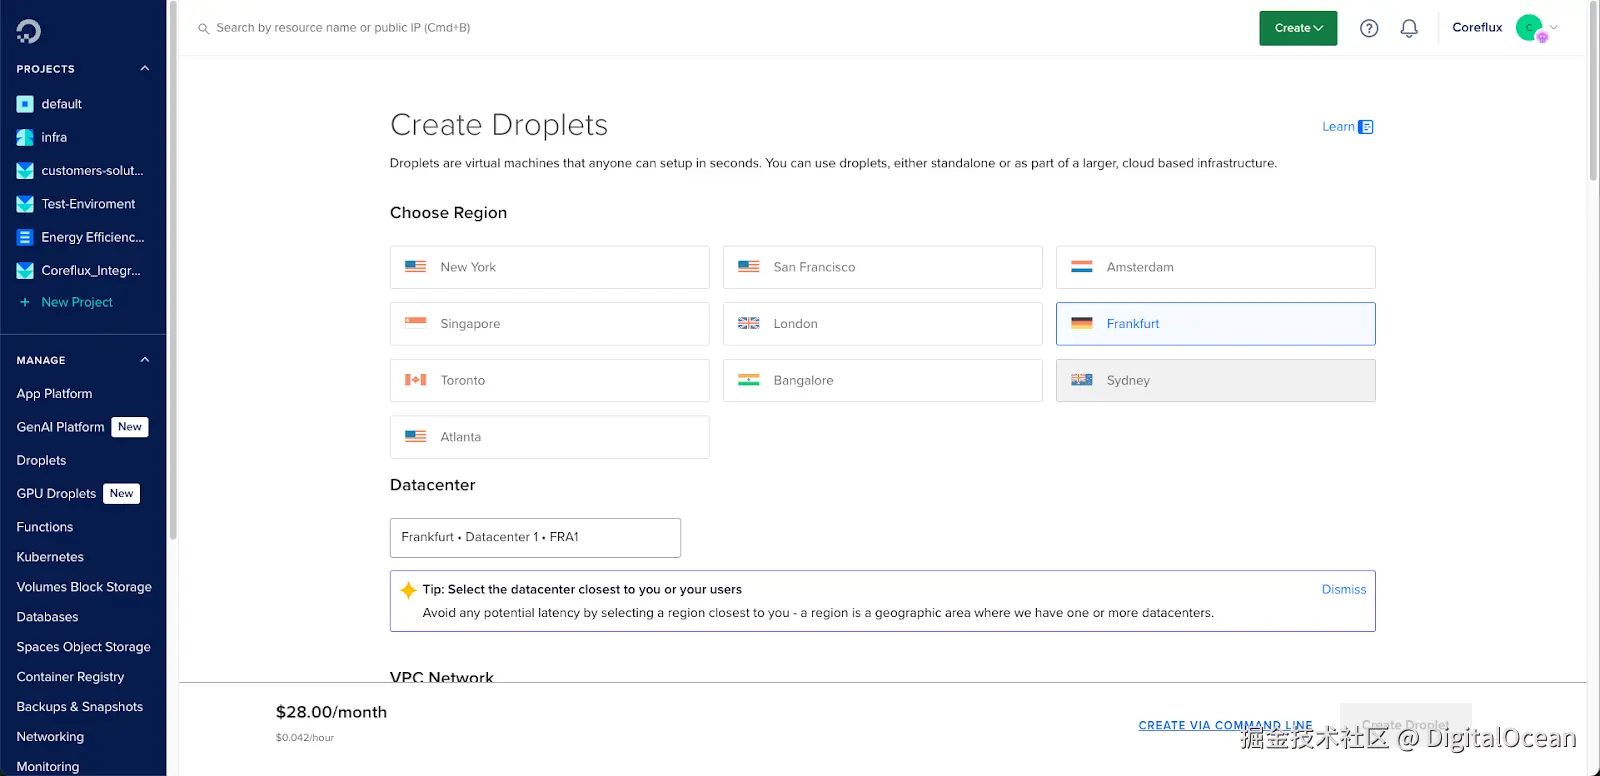Open GPU Droplets in sidebar
Screen dimensions: 1600x776
[56, 493]
